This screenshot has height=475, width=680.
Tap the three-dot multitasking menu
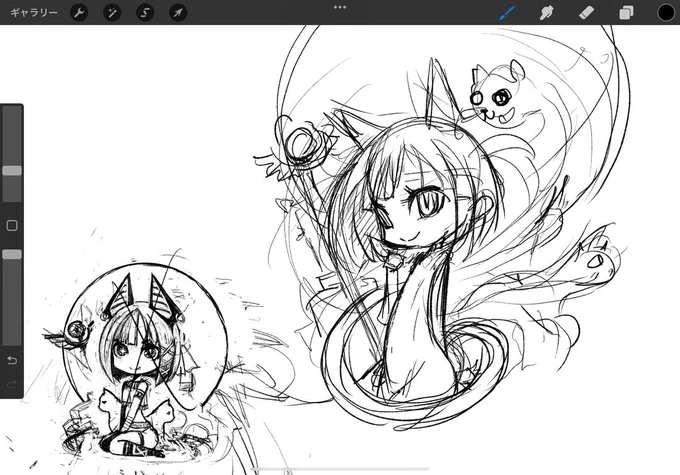pyautogui.click(x=340, y=7)
